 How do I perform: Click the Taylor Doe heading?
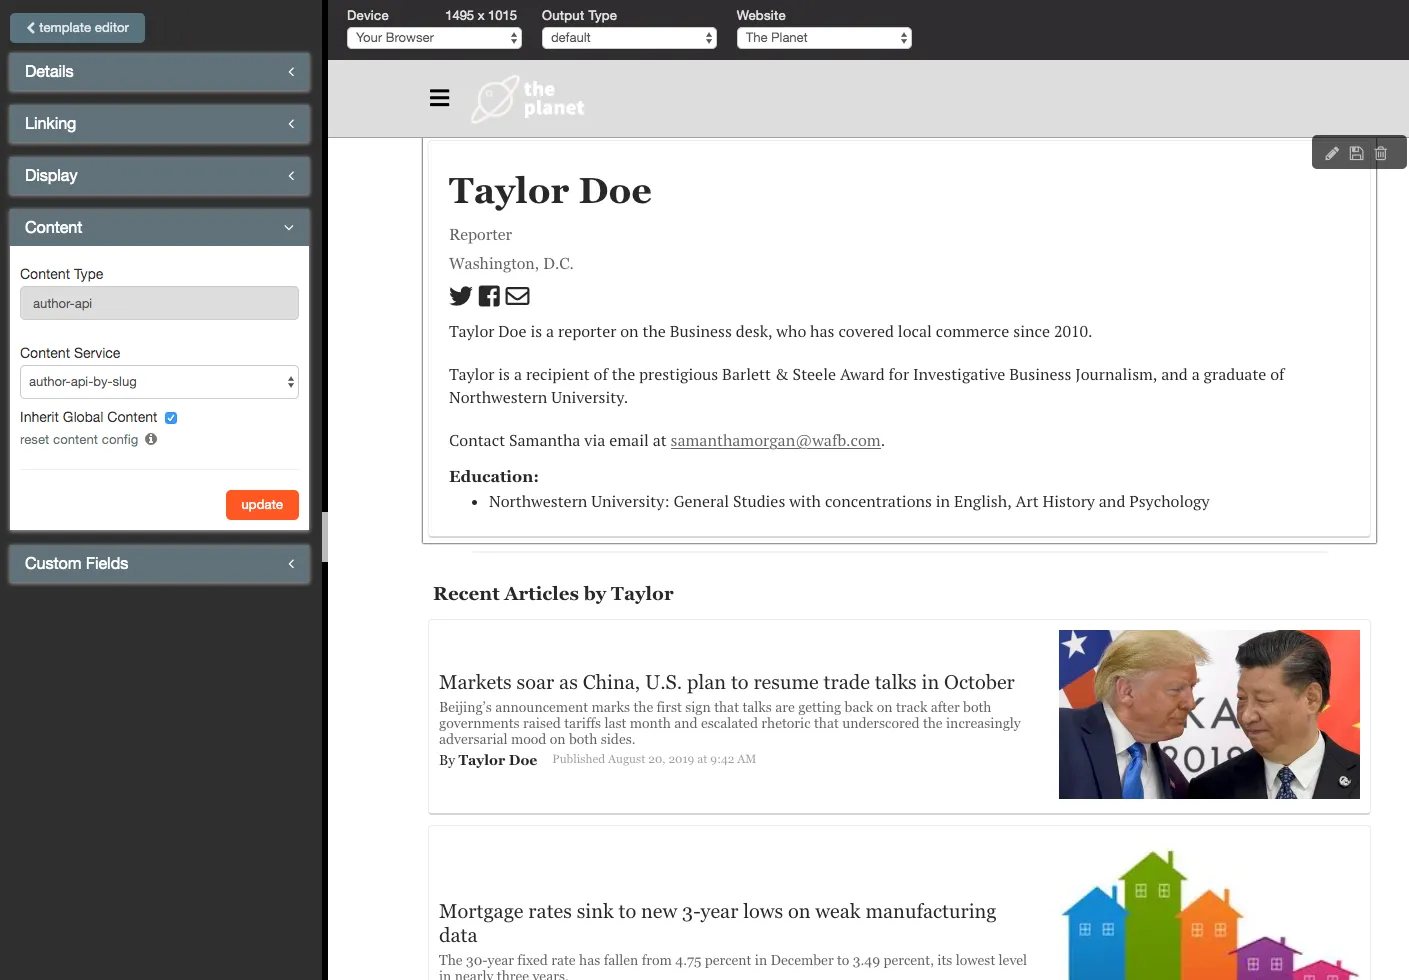(550, 190)
